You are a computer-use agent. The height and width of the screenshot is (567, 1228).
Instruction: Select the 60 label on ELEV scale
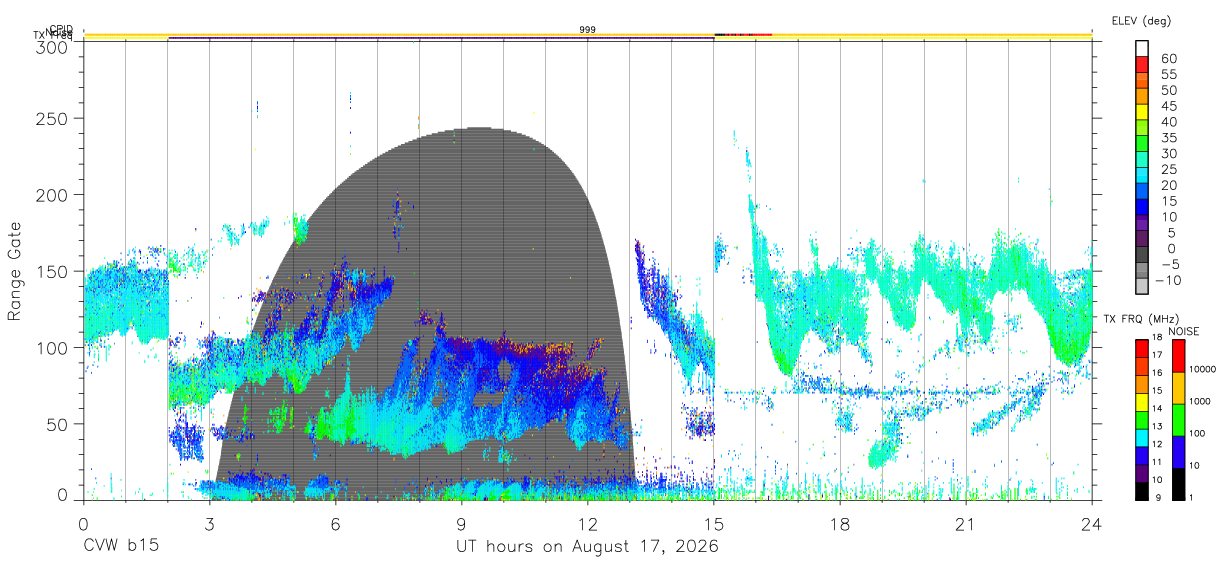[x=1168, y=59]
